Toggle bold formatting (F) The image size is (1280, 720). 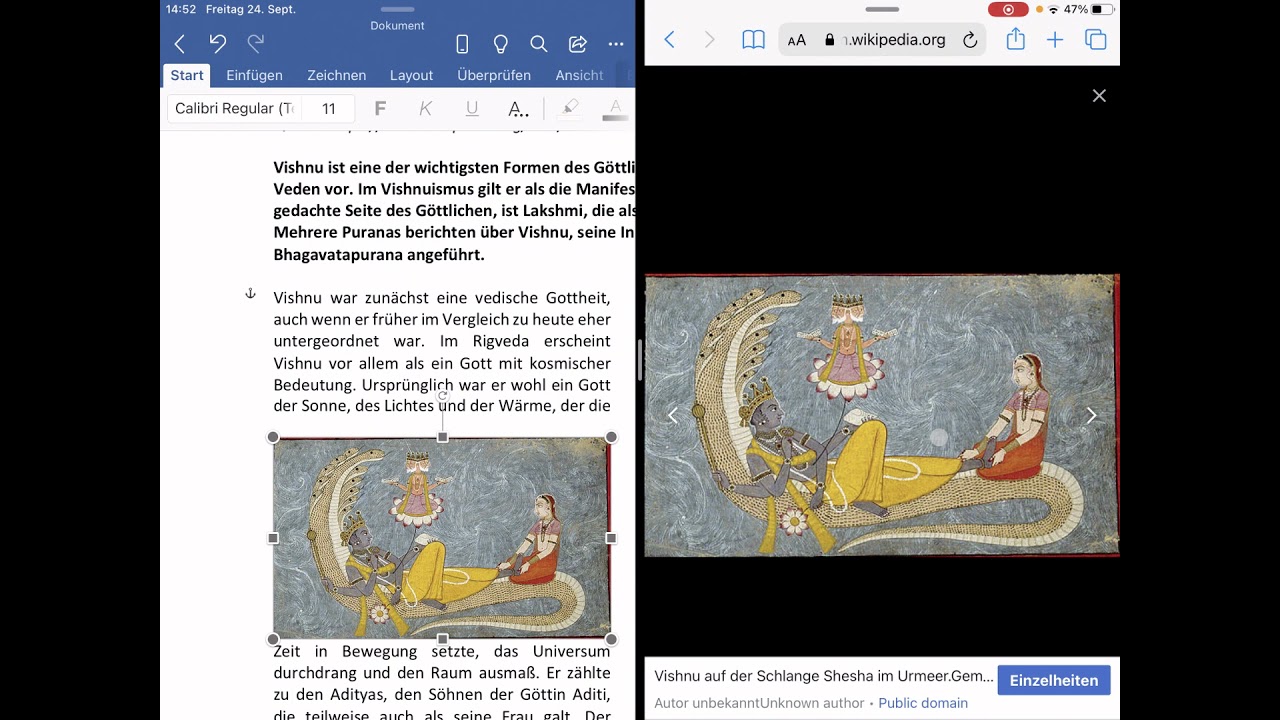380,108
